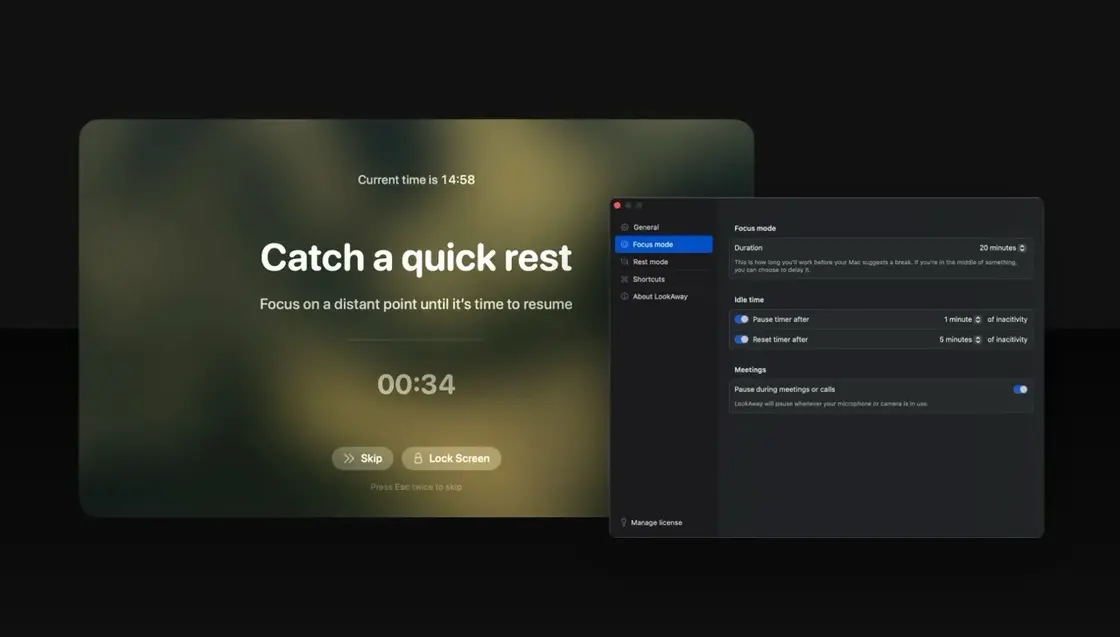
Task: Turn off Pause during meetings or calls
Action: coord(1020,389)
